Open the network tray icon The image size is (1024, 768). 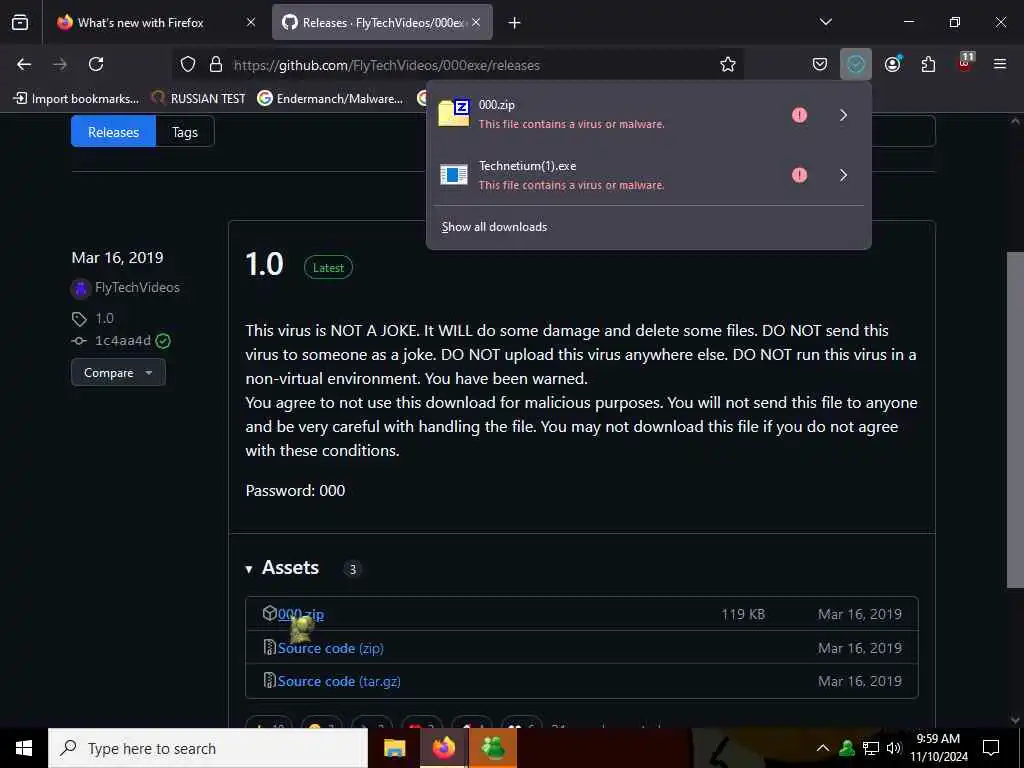871,748
